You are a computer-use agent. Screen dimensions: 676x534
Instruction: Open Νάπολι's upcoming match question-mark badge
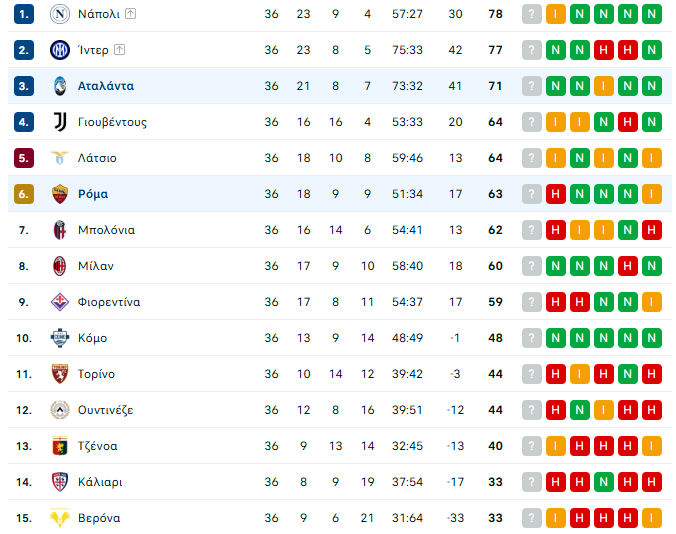pyautogui.click(x=532, y=14)
